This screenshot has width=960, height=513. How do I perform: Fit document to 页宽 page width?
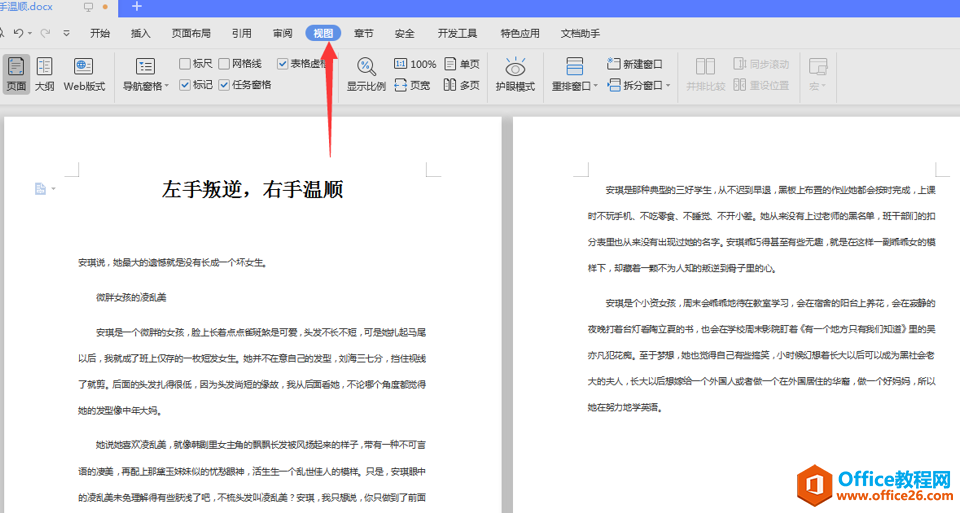(413, 85)
